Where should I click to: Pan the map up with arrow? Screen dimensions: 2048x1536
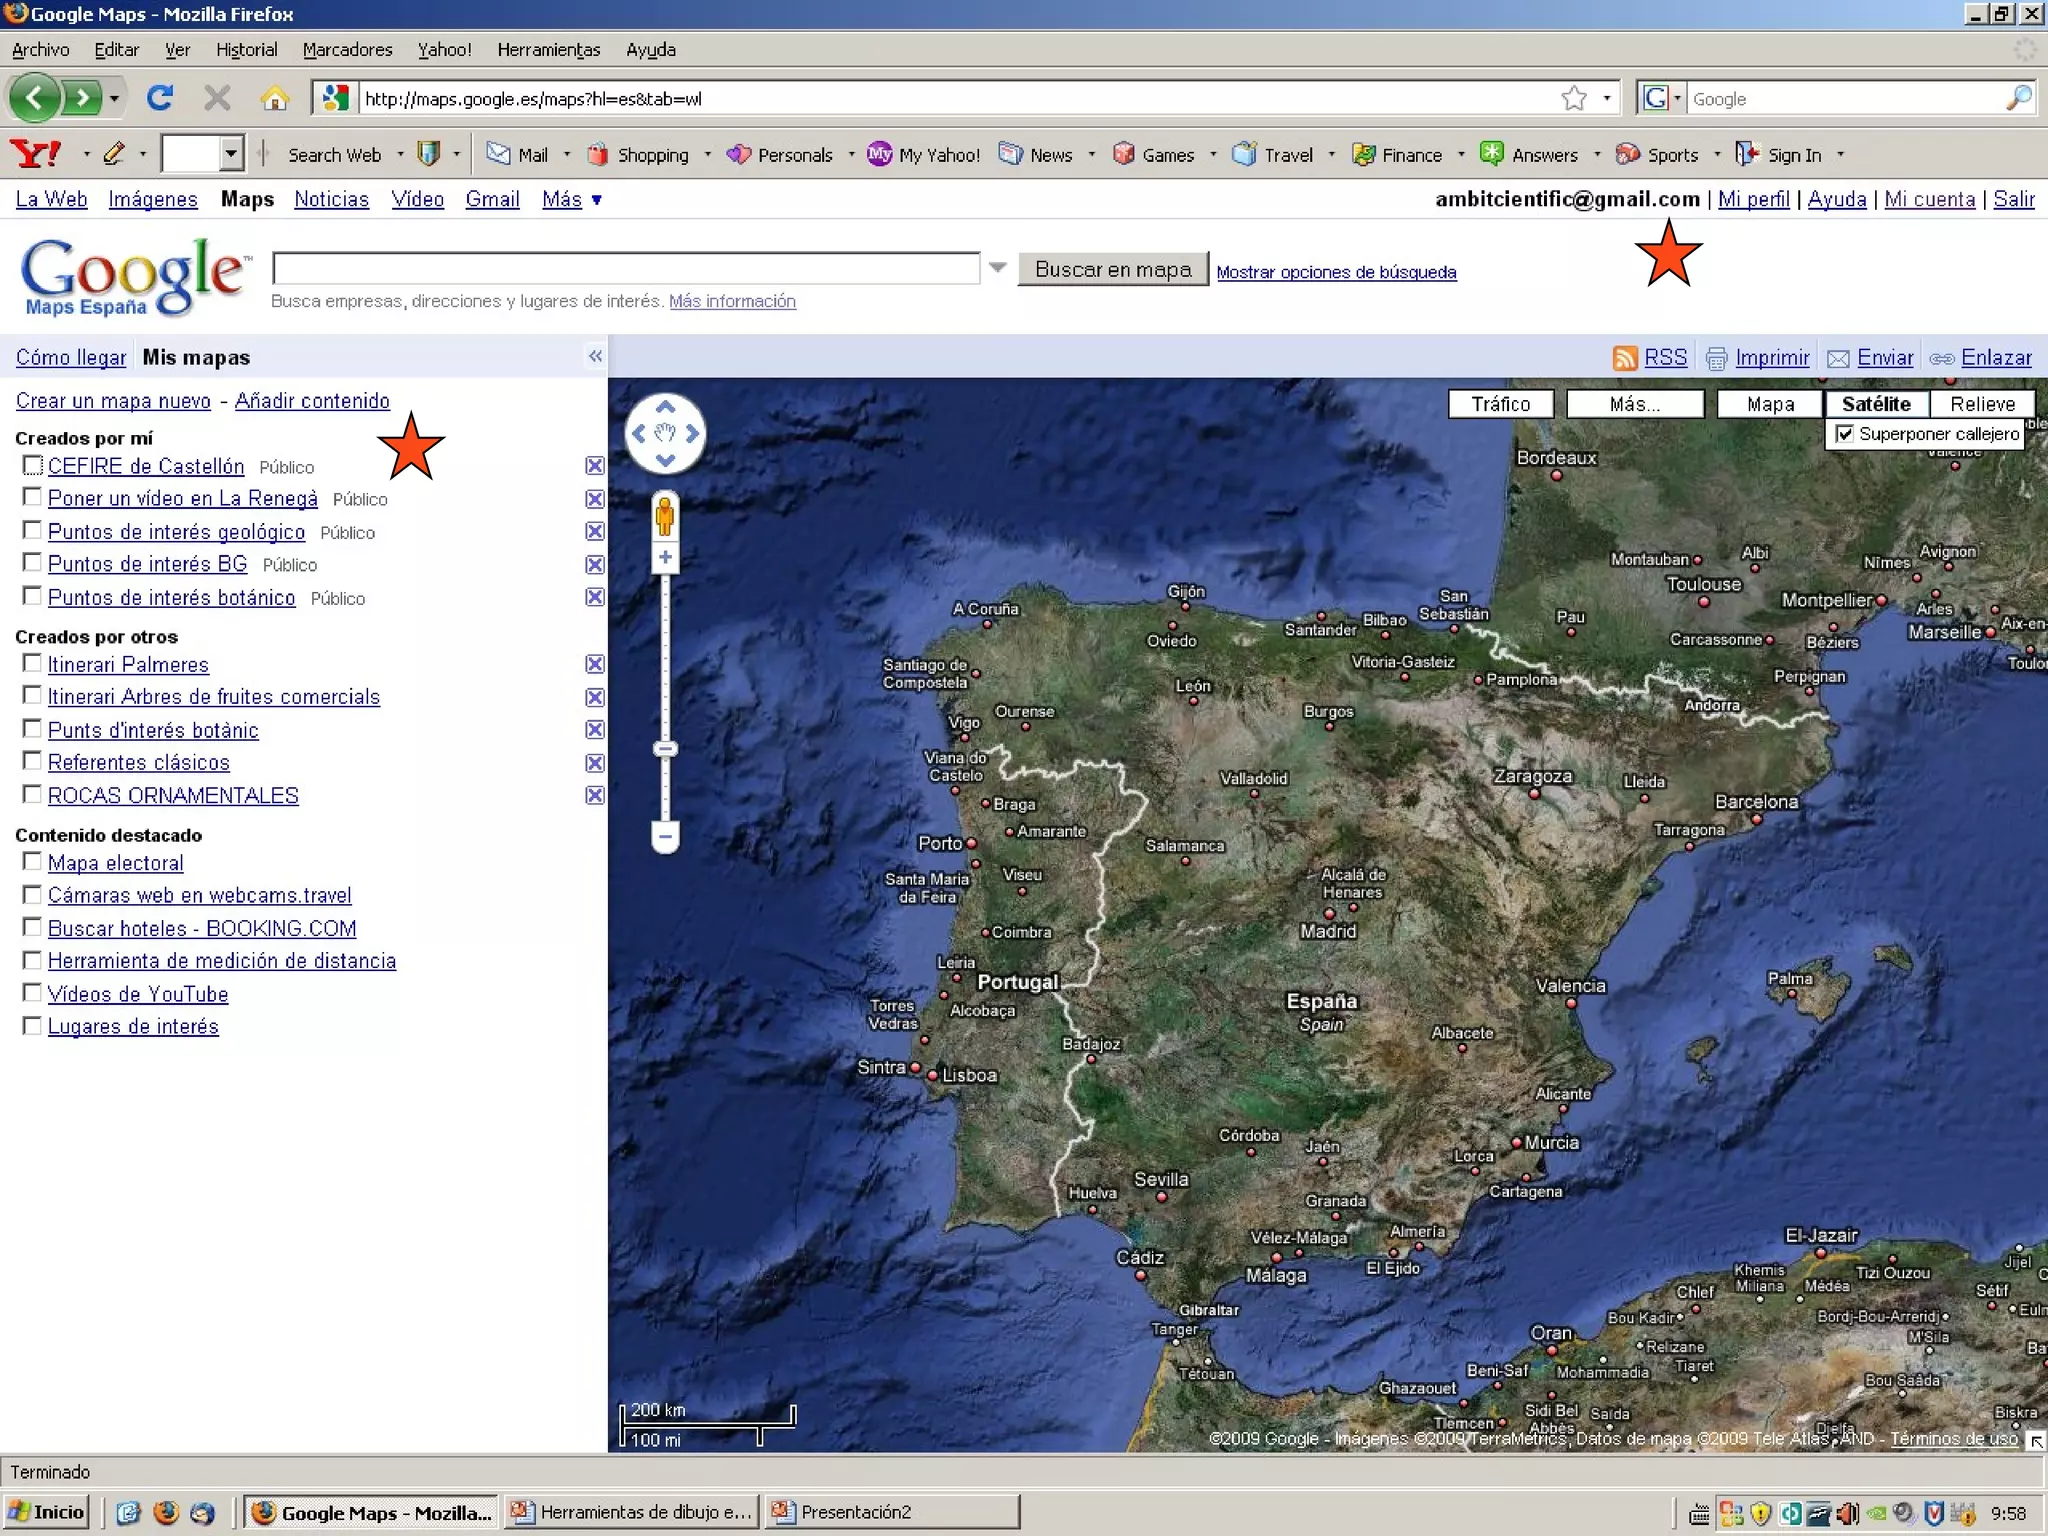tap(665, 407)
